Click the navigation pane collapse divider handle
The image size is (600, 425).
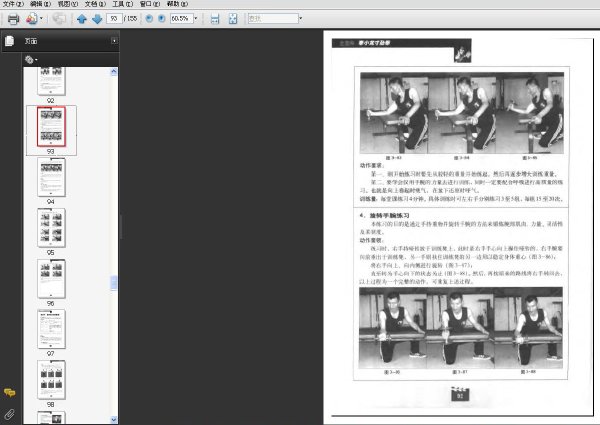121,226
